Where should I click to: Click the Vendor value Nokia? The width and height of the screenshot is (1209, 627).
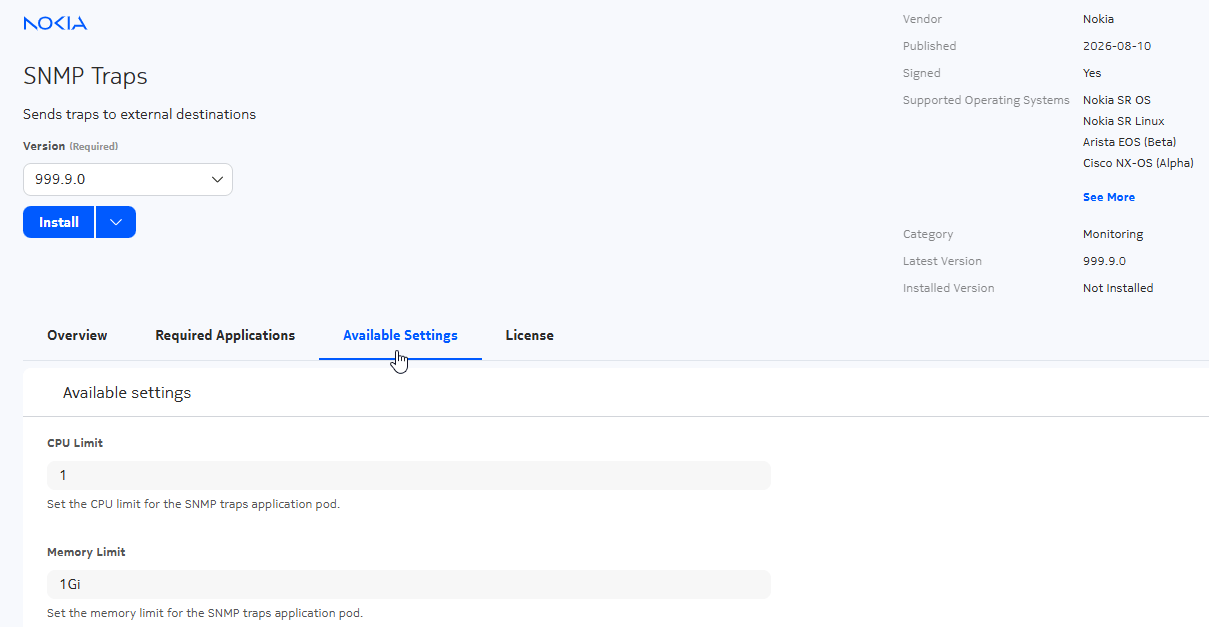[x=1098, y=19]
